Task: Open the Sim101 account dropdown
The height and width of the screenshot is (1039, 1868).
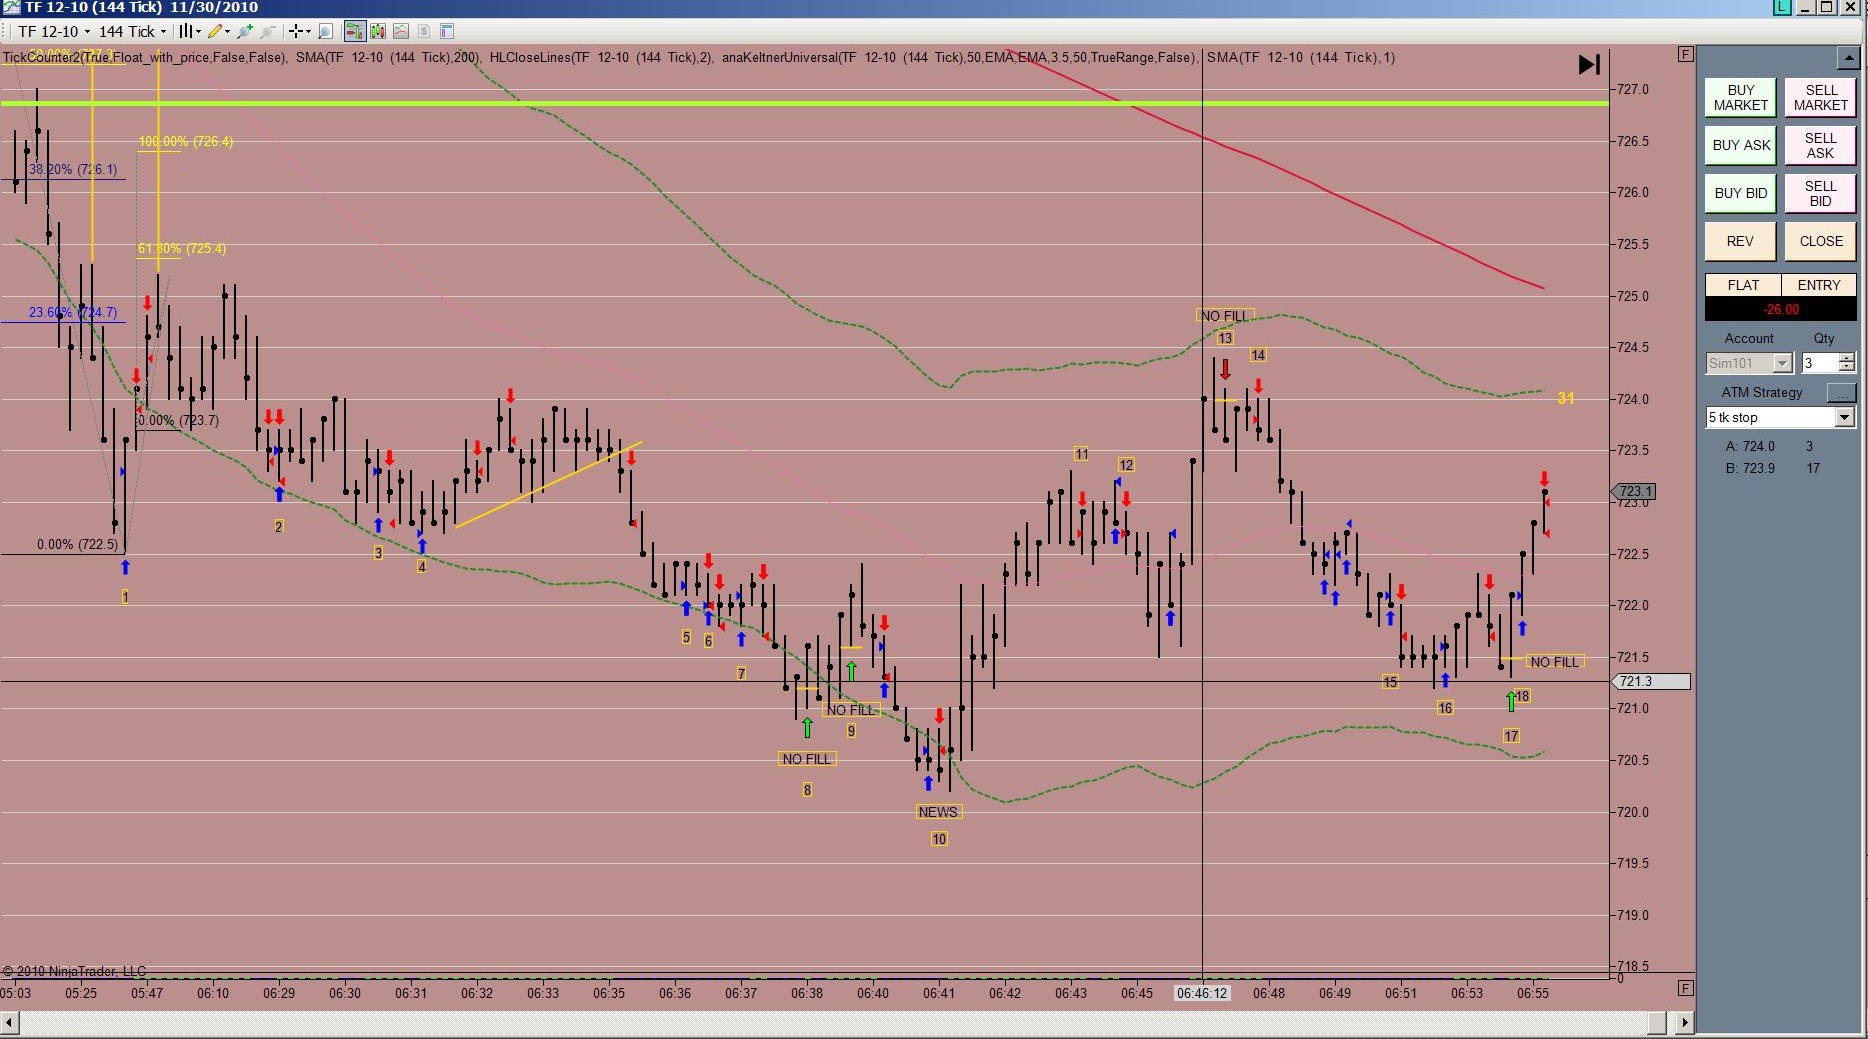Action: click(1749, 363)
